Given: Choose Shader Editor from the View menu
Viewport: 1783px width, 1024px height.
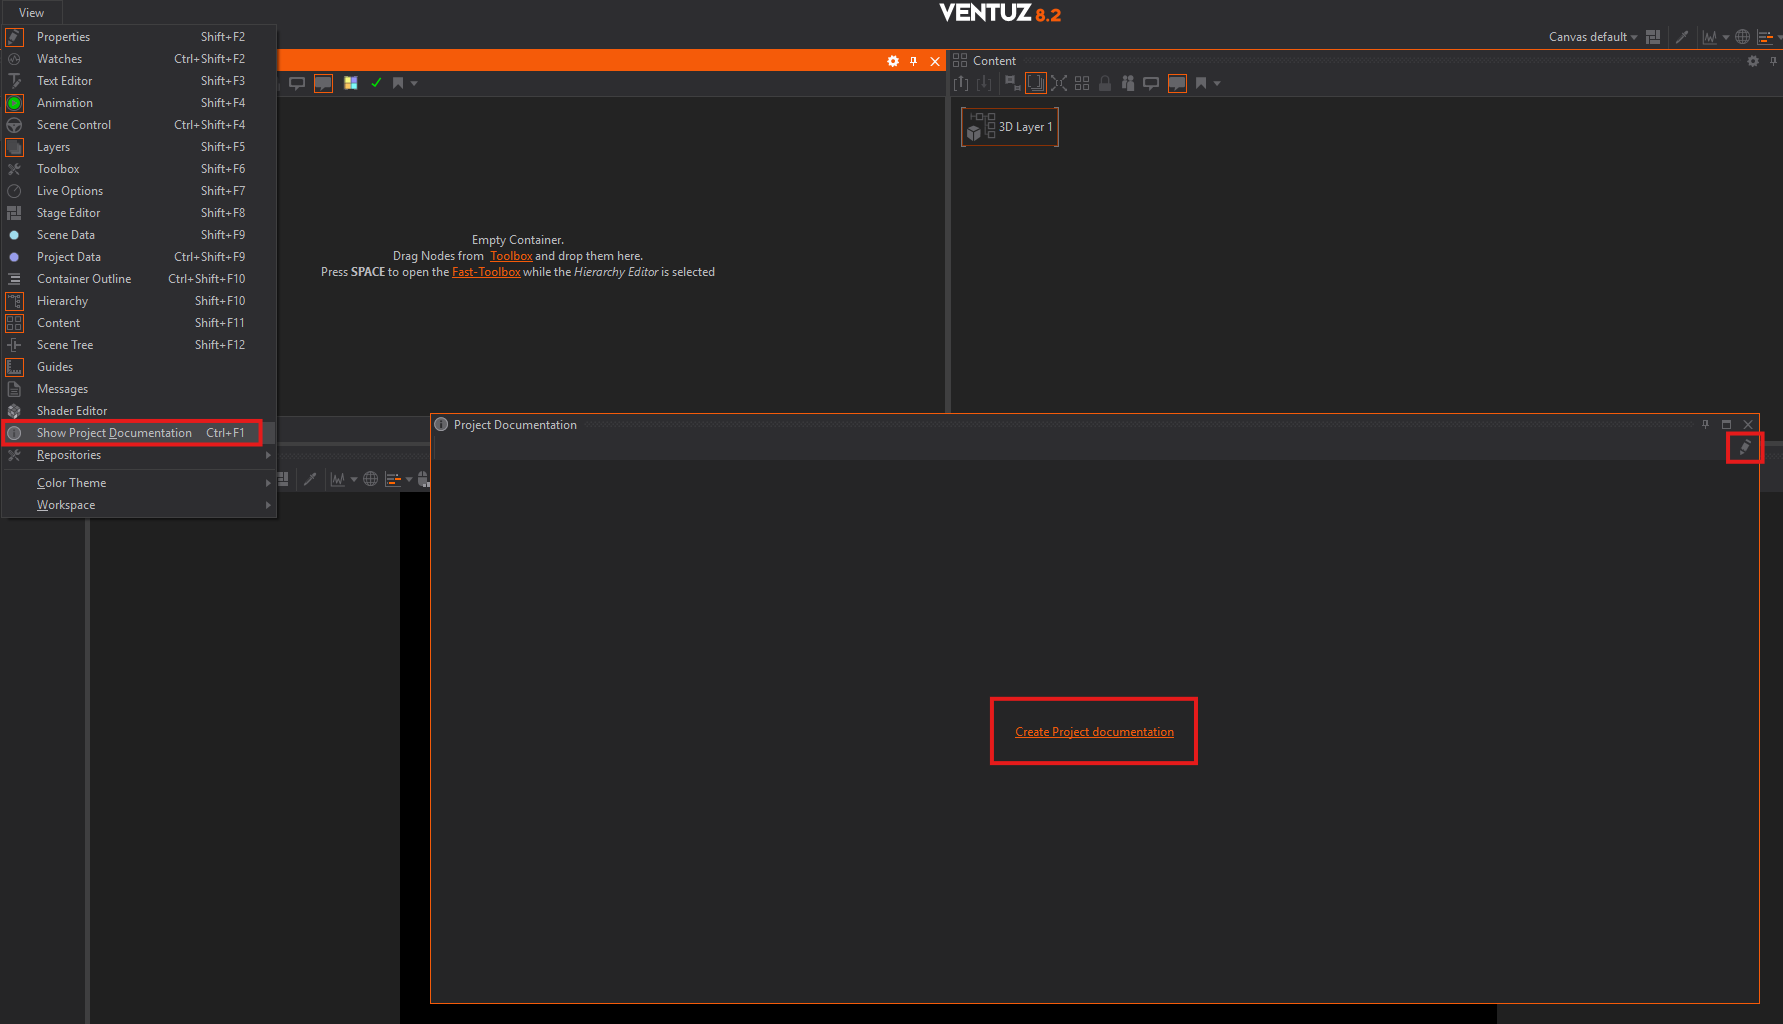Looking at the screenshot, I should (x=72, y=411).
